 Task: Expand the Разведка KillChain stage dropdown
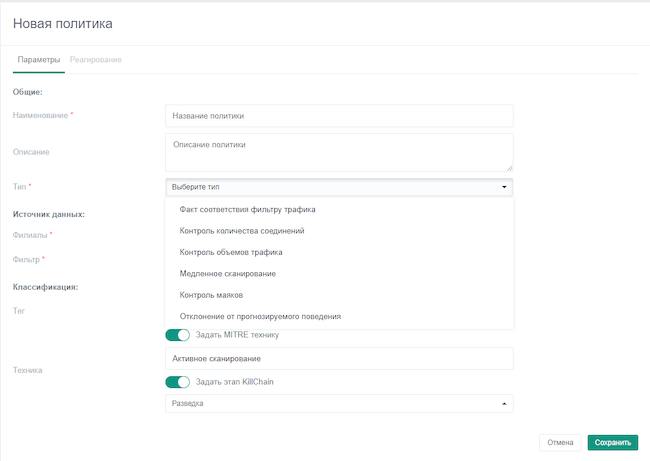(338, 404)
